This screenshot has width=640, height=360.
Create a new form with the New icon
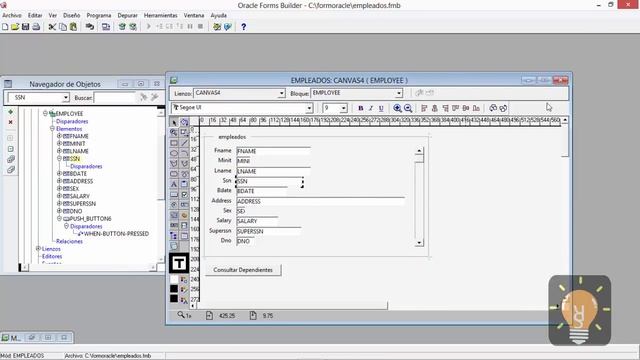coord(5,27)
